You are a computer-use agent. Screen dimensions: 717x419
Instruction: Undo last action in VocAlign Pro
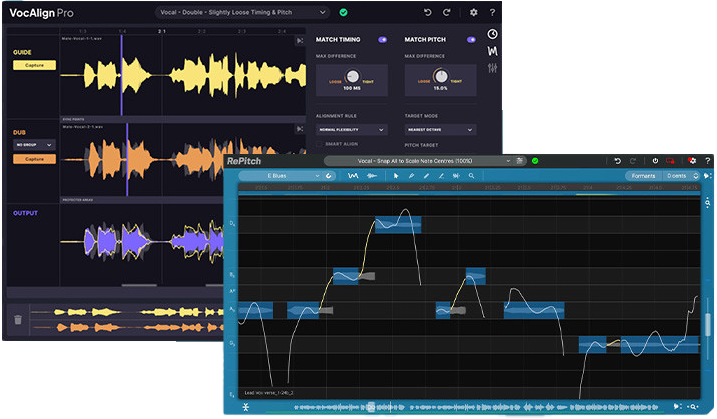428,12
